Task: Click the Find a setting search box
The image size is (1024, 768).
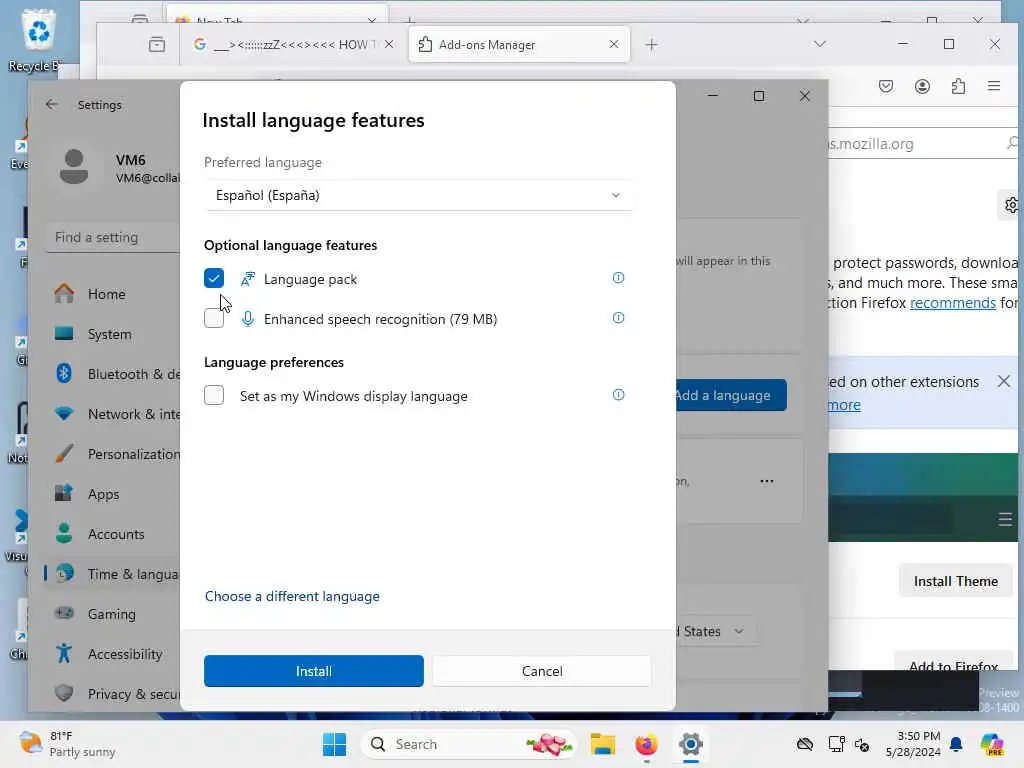Action: [x=112, y=237]
